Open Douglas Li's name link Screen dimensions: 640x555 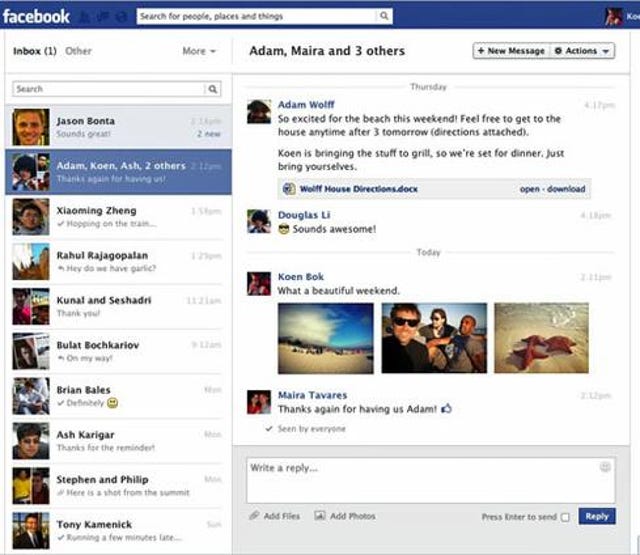[304, 215]
